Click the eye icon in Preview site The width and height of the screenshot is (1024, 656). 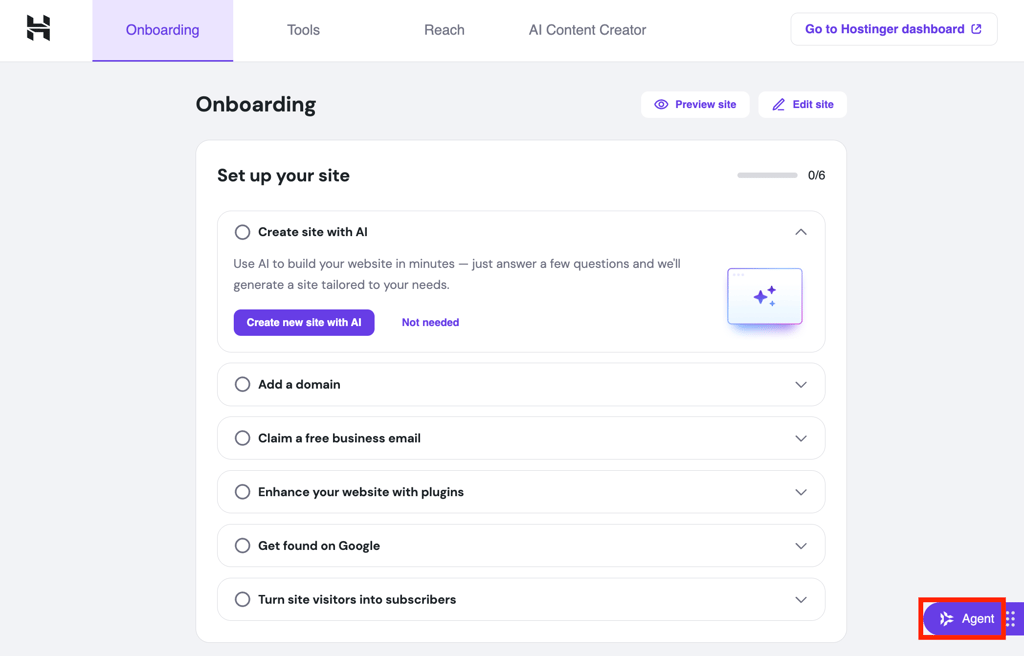[x=661, y=105]
